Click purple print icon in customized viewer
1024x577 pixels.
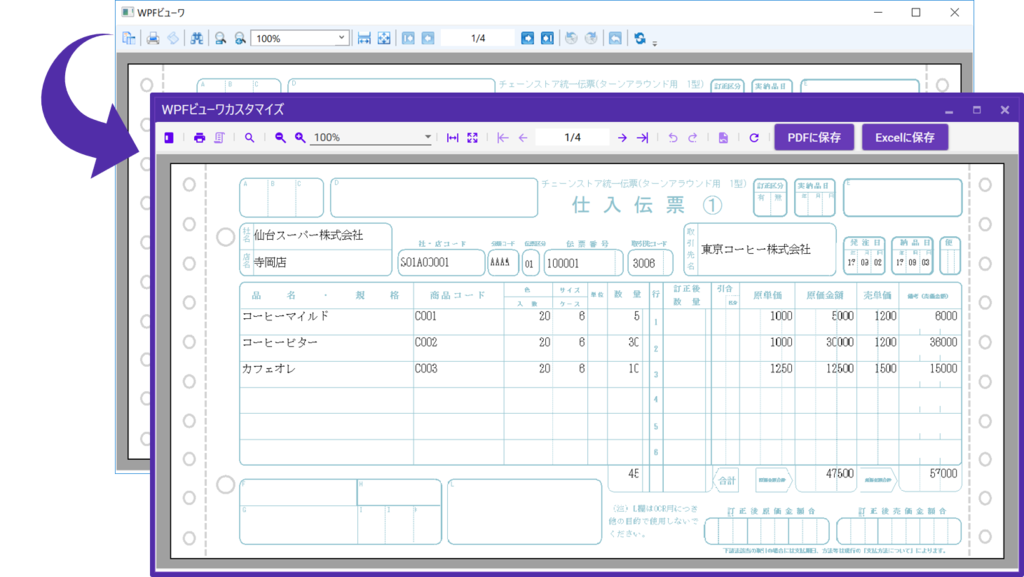pos(200,138)
